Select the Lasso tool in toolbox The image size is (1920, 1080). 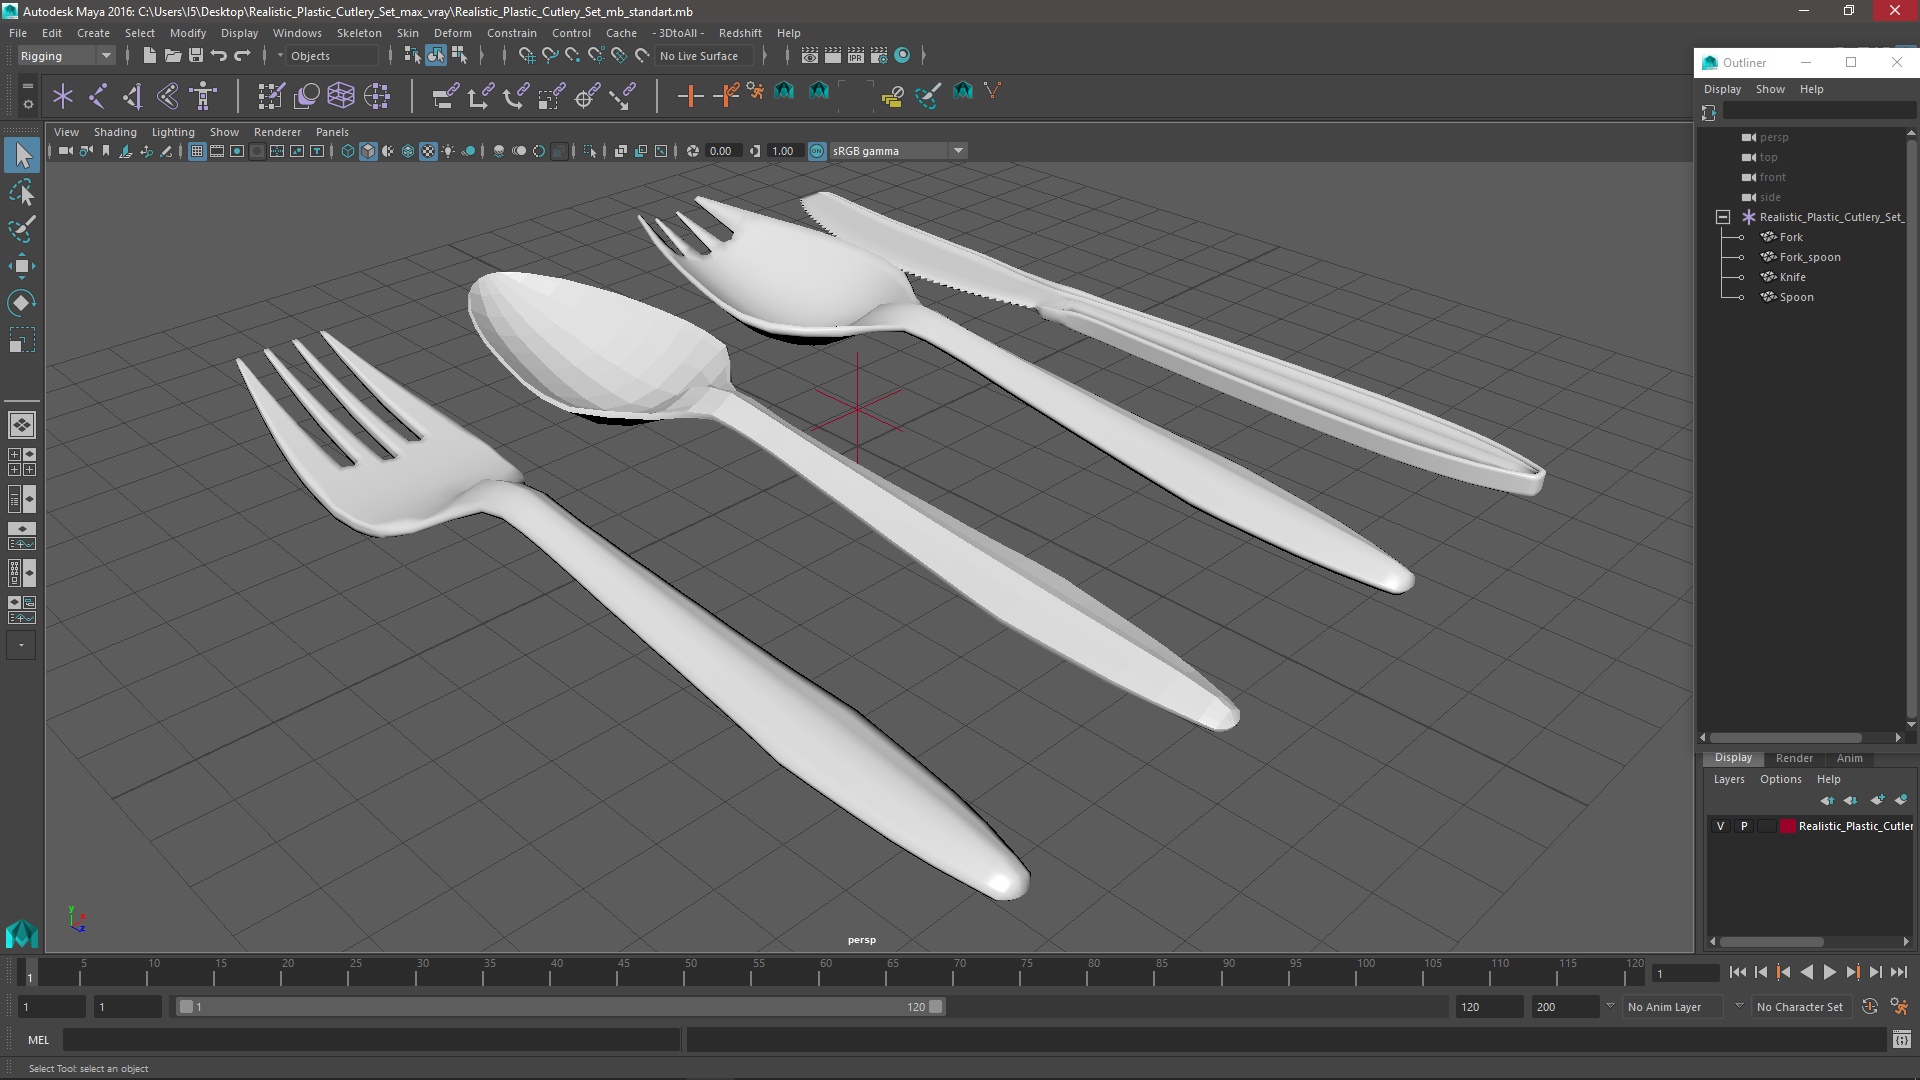pos(22,192)
